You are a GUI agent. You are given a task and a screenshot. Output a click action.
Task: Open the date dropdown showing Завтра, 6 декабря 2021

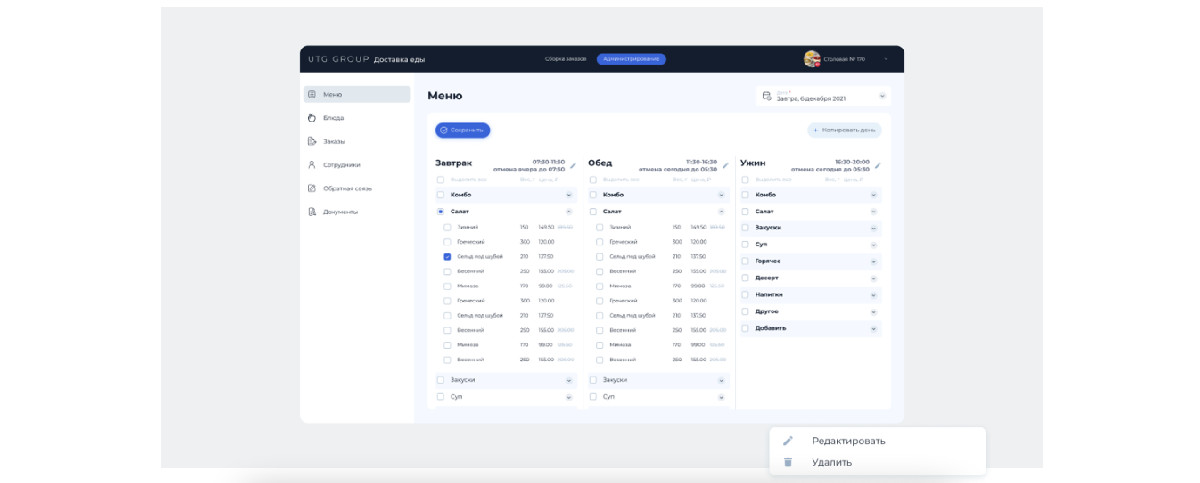[x=882, y=96]
